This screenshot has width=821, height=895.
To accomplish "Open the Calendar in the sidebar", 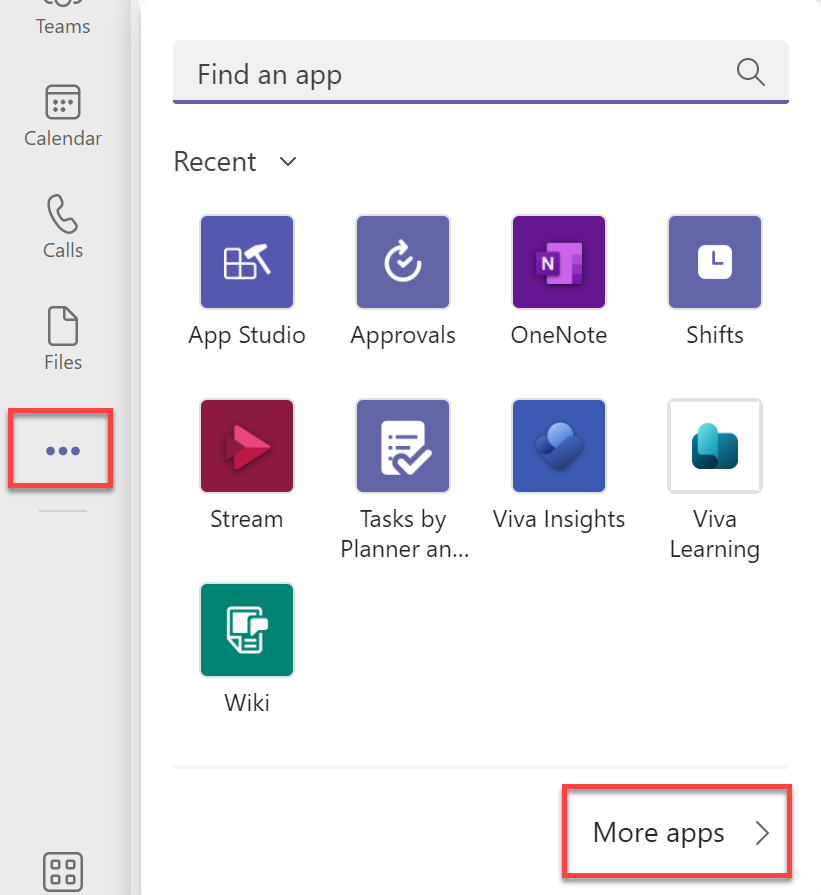I will (x=63, y=116).
